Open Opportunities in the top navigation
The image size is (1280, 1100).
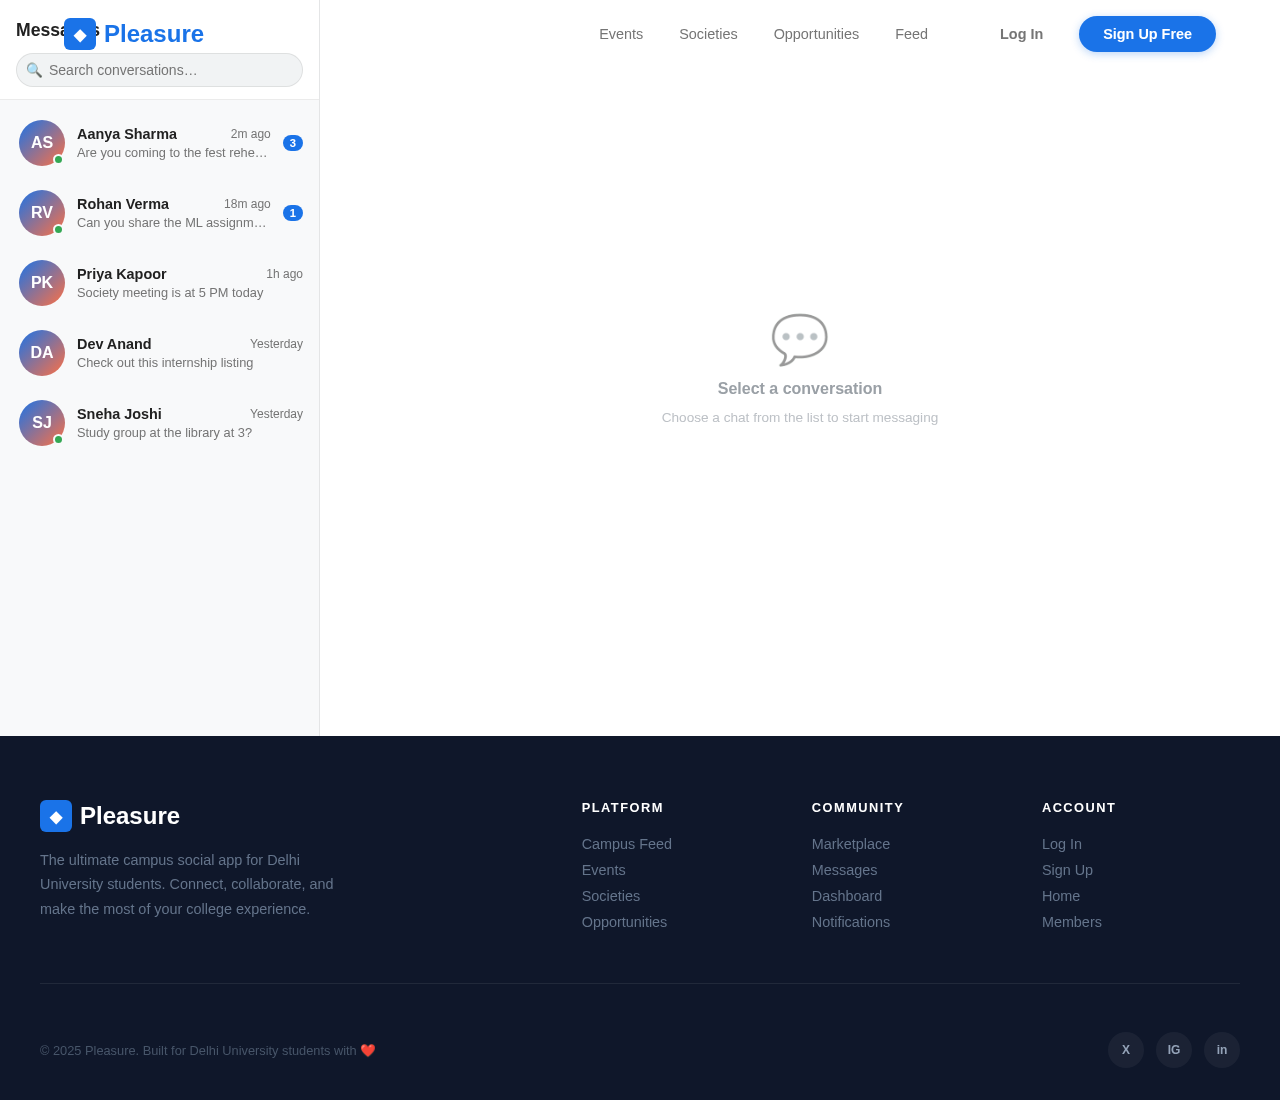[x=816, y=34]
